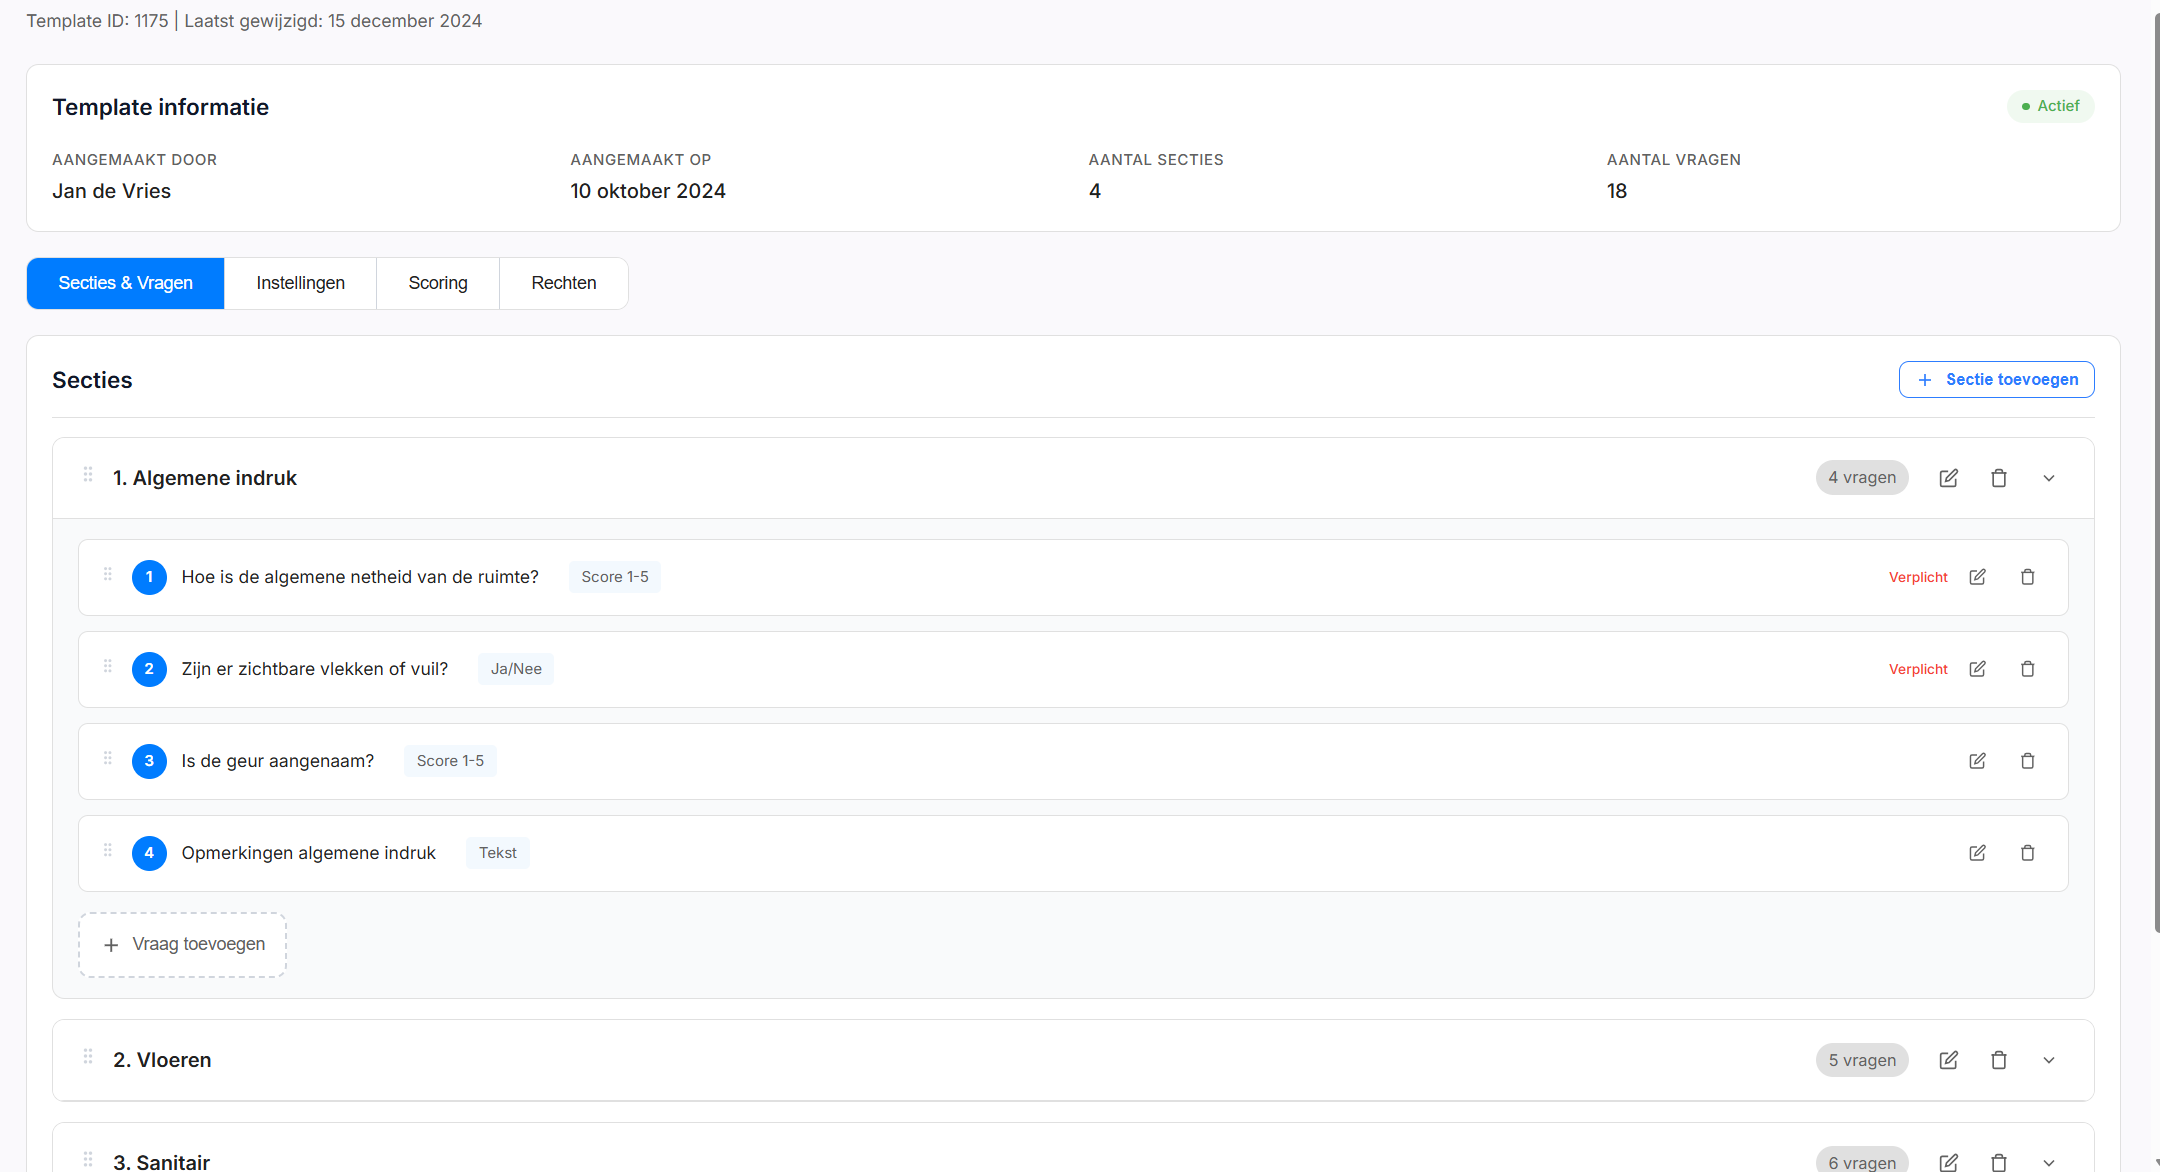Delete the section 'Vloeren'
This screenshot has width=2160, height=1172.
(x=1999, y=1059)
